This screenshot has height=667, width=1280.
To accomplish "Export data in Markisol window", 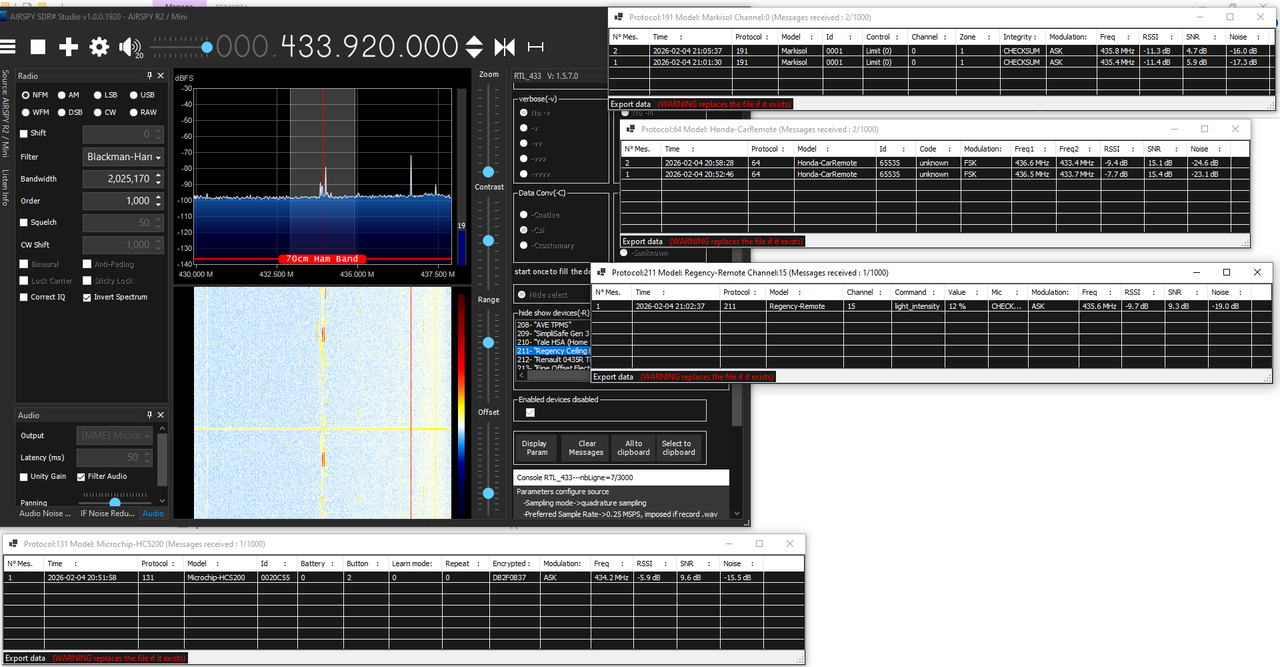I will point(630,104).
